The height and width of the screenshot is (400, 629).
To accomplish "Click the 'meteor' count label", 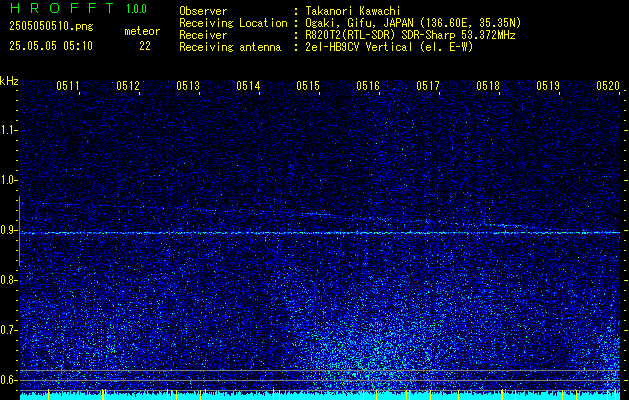I will tap(142, 31).
